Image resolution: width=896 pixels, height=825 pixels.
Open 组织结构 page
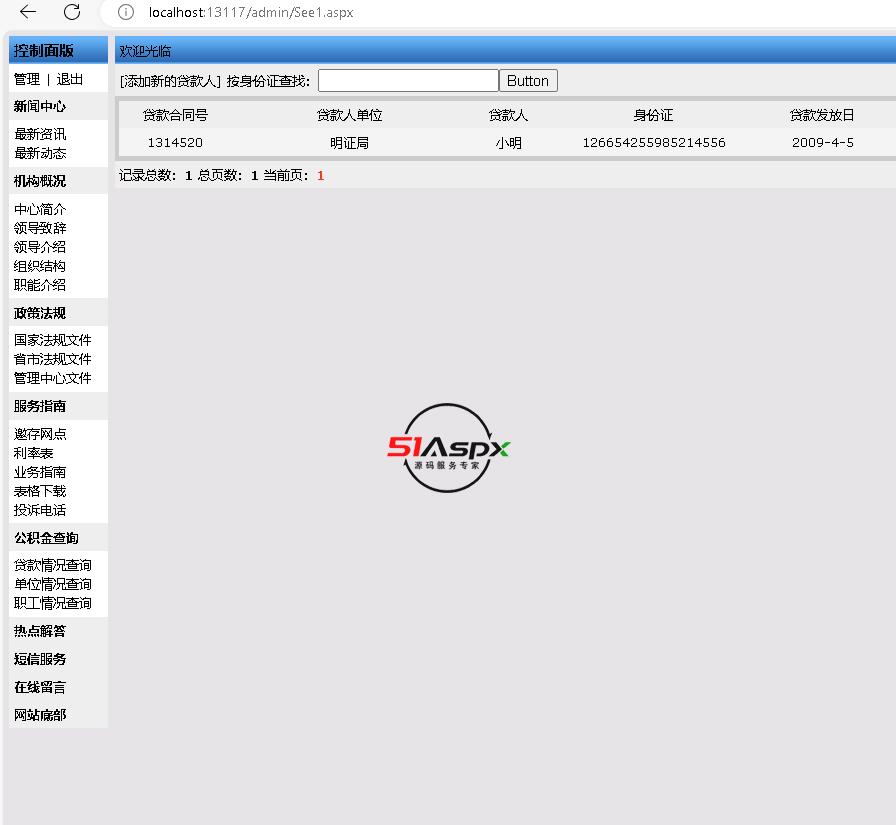point(40,266)
